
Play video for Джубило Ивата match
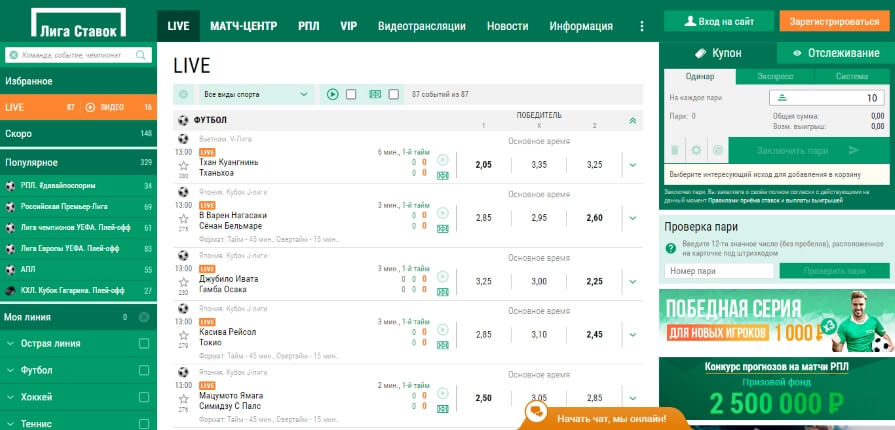442,276
